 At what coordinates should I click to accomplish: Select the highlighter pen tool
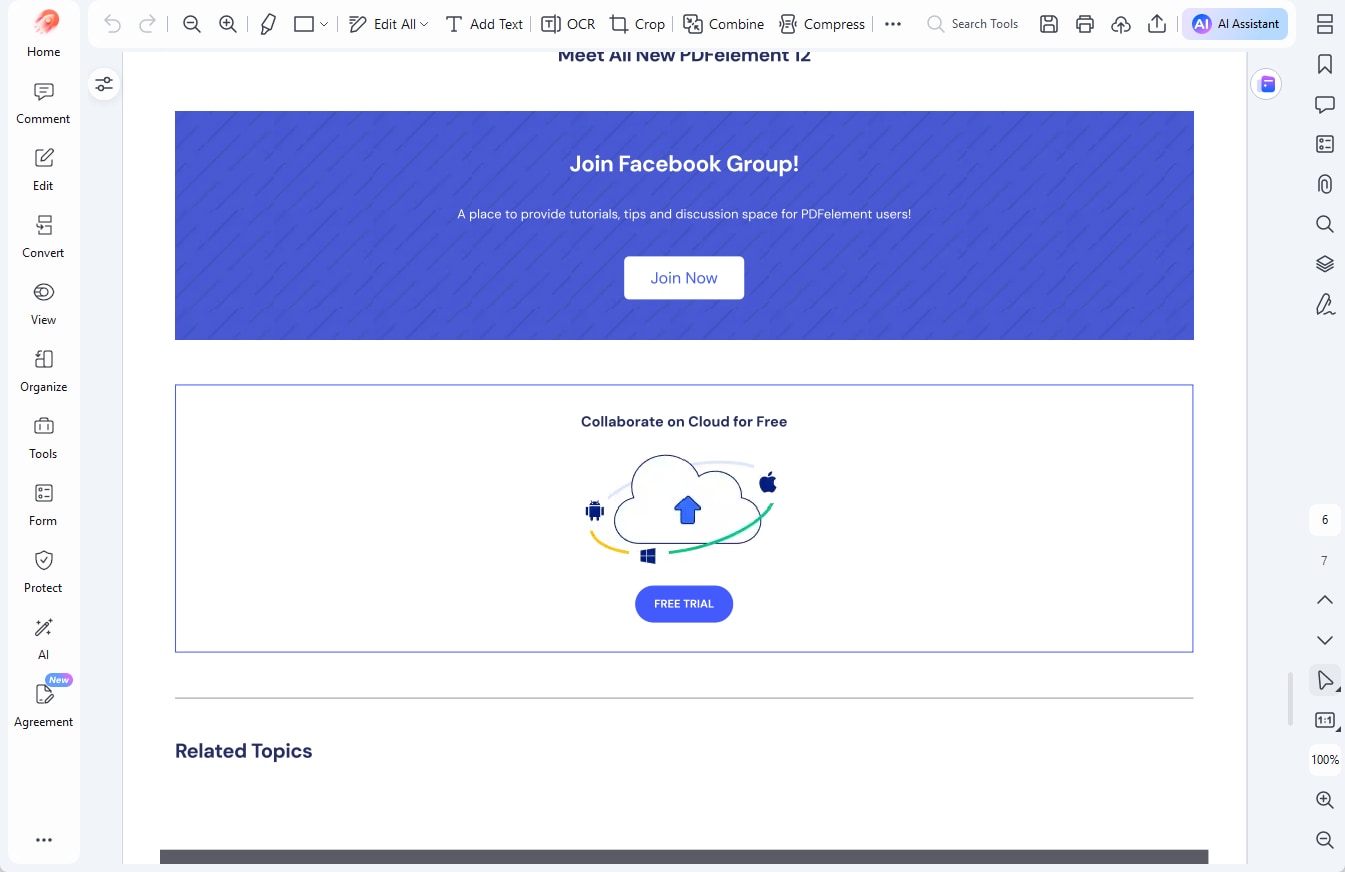[268, 24]
